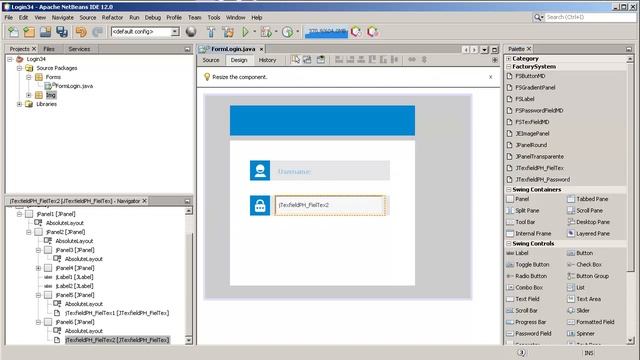The width and height of the screenshot is (640, 360).
Task: Pick the Tabbed Pane palette item
Action: [588, 199]
